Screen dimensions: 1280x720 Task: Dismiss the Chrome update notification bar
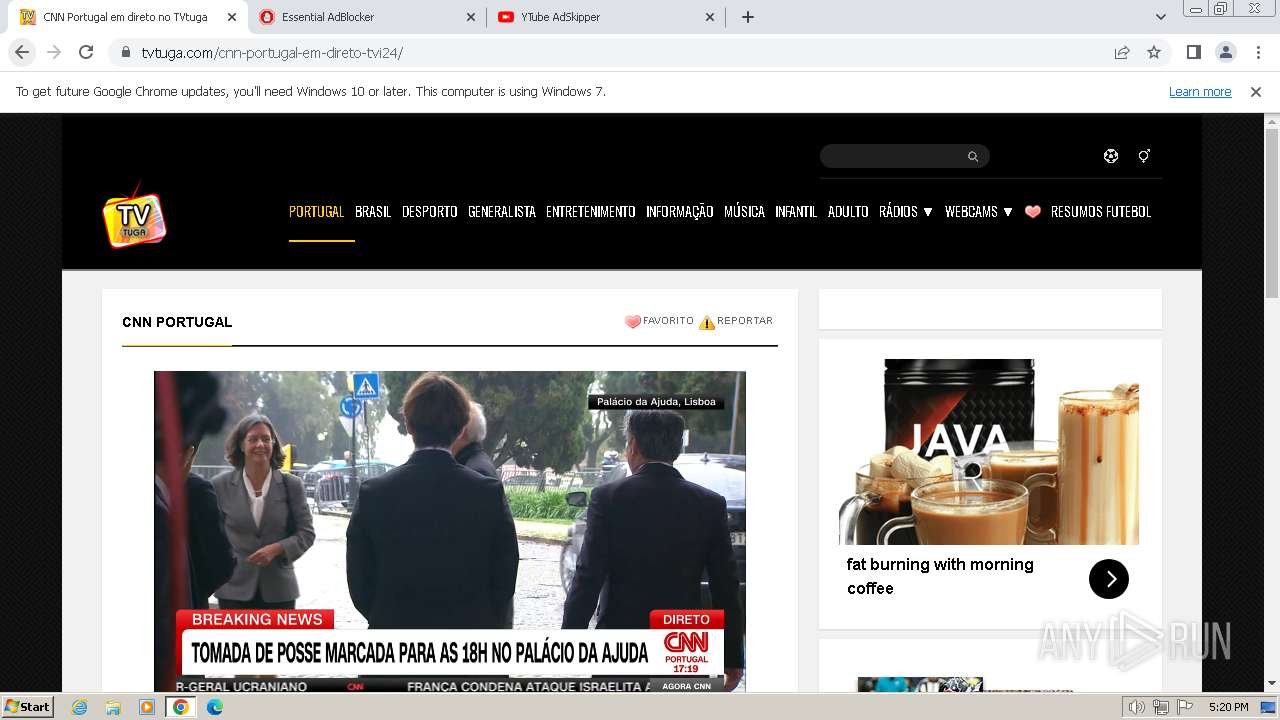1256,92
